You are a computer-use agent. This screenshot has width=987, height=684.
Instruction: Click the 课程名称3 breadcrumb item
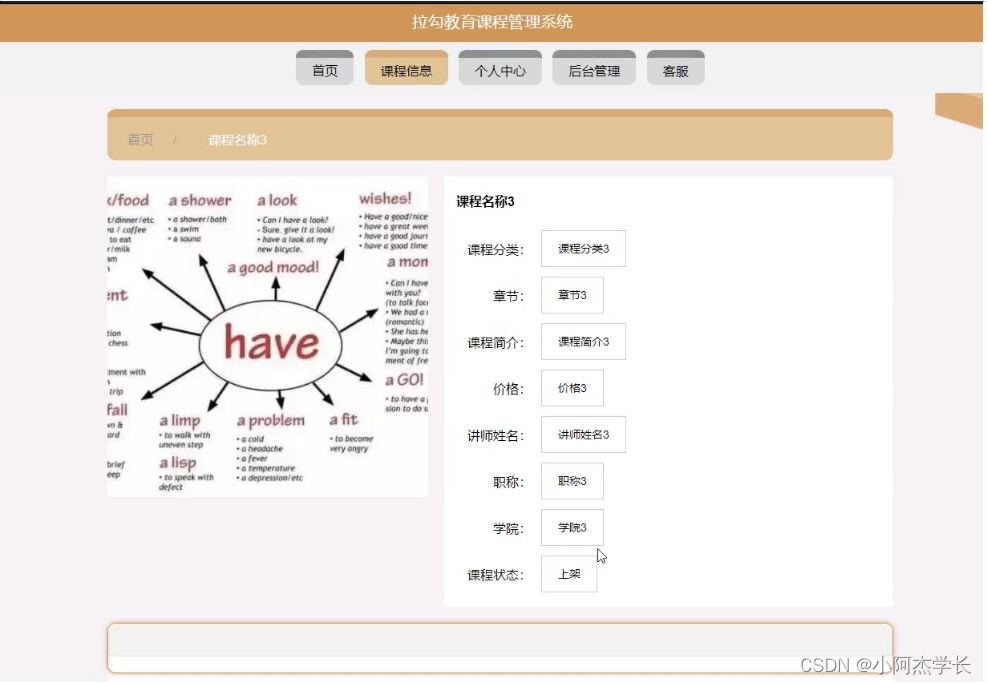point(237,140)
